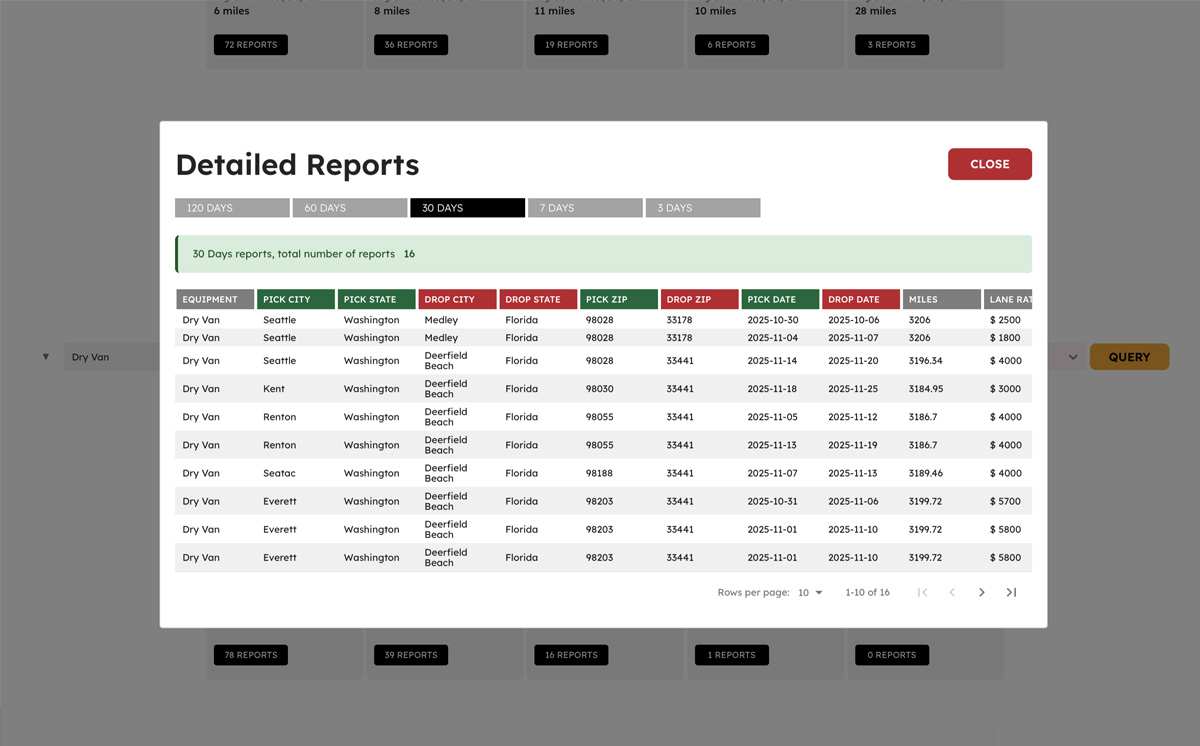Open the rows per page dropdown
Screen dimensions: 1200x746
point(810,593)
